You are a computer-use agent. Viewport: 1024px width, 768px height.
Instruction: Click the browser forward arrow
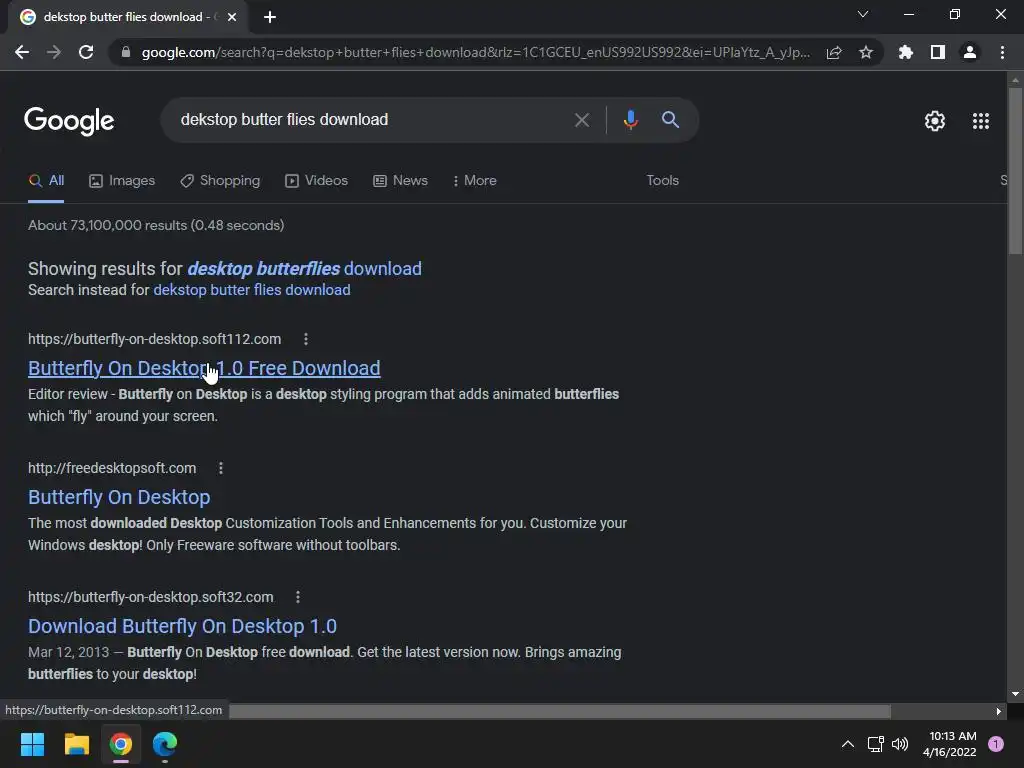coord(54,52)
